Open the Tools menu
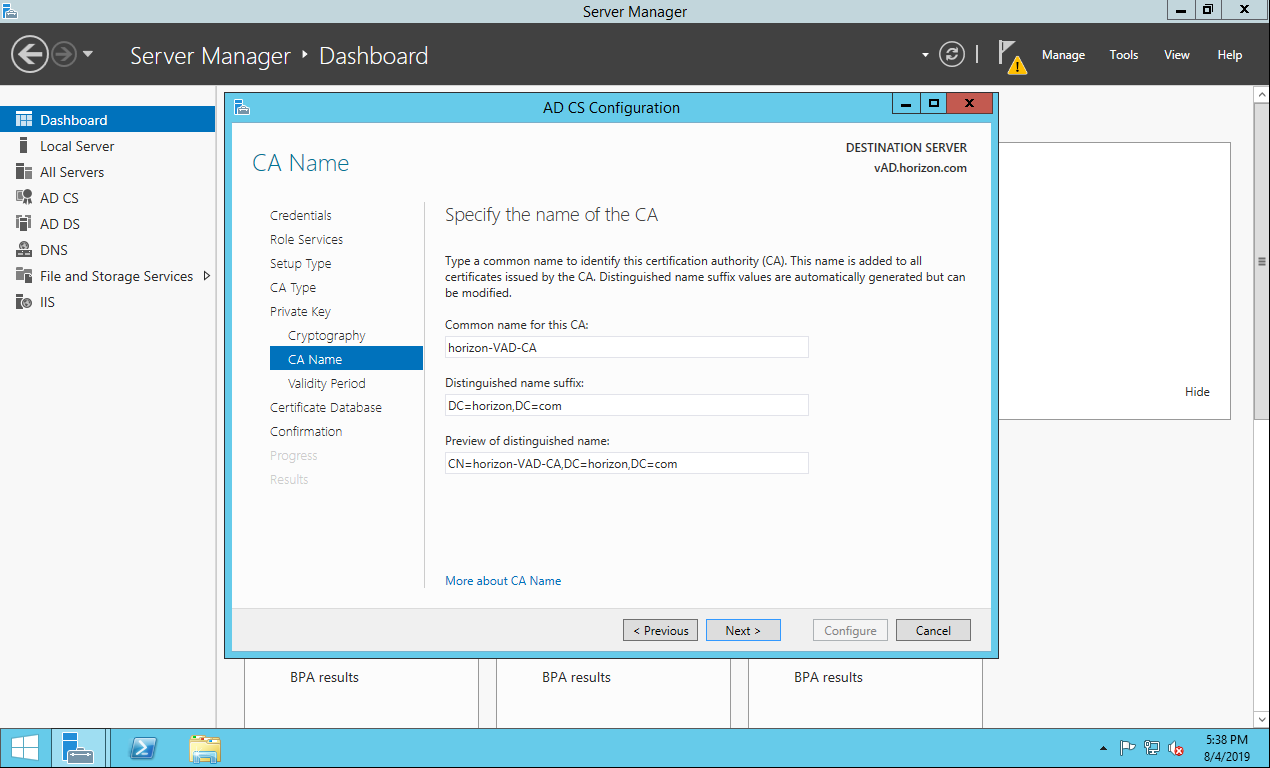The height and width of the screenshot is (768, 1270). pos(1123,55)
